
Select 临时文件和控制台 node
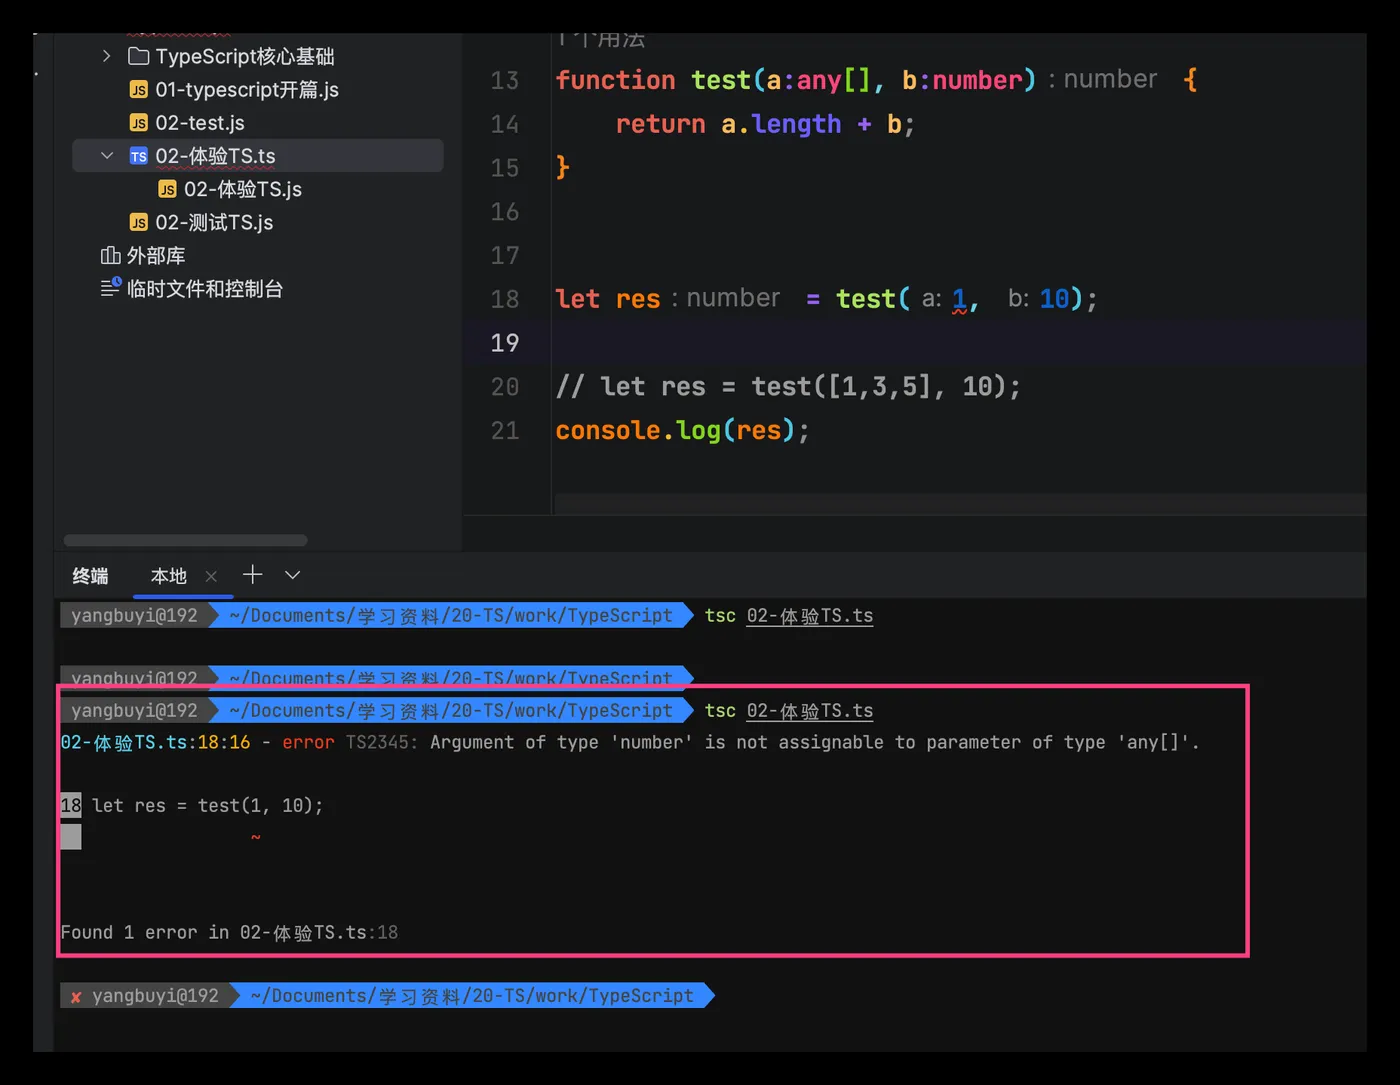(205, 288)
